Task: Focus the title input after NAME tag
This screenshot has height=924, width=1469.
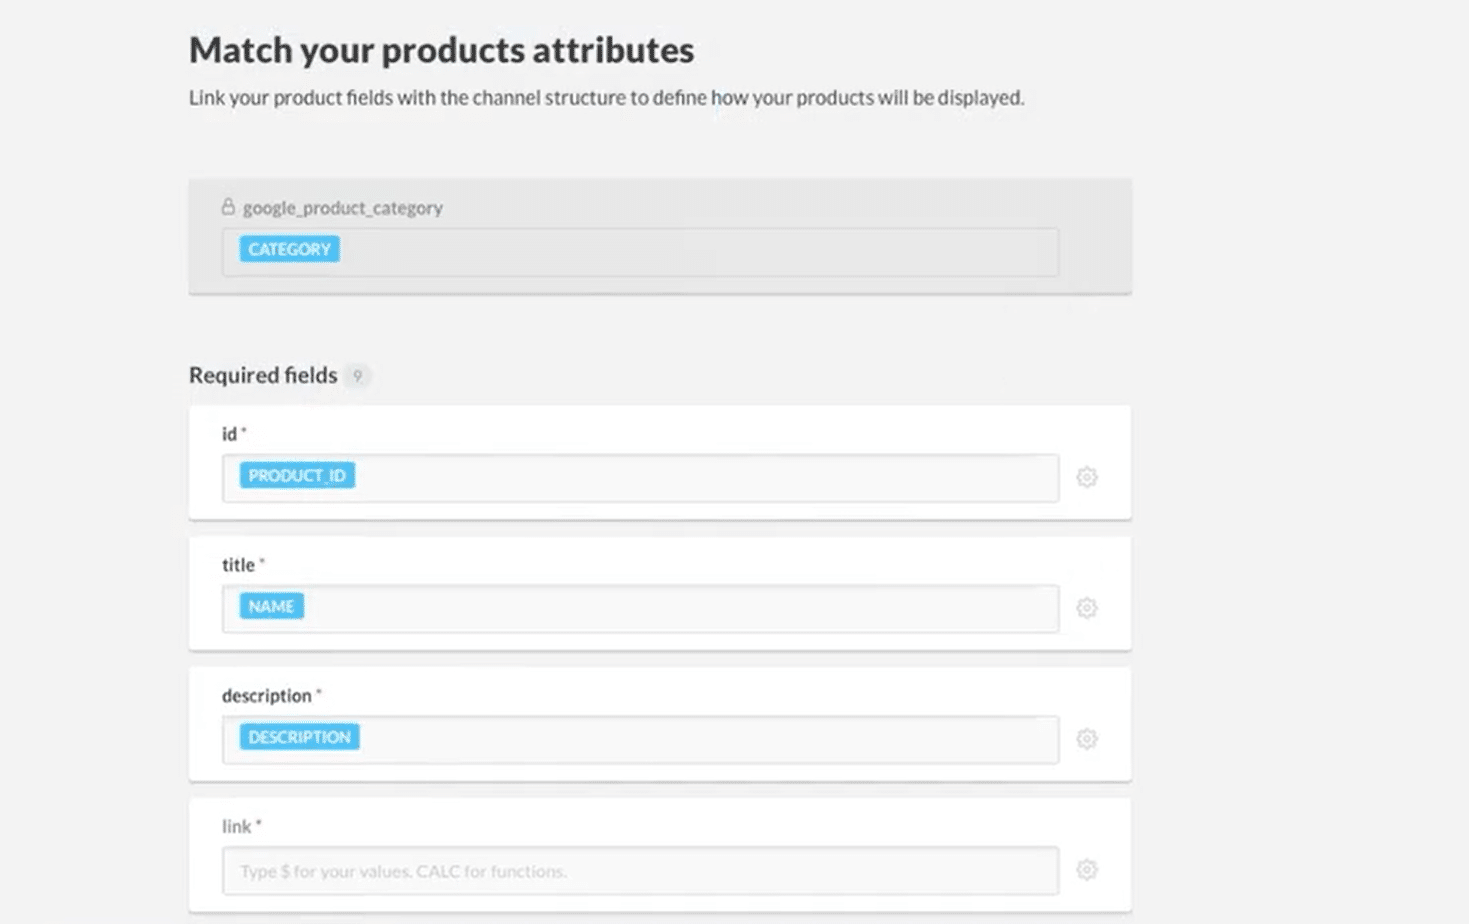Action: click(680, 609)
